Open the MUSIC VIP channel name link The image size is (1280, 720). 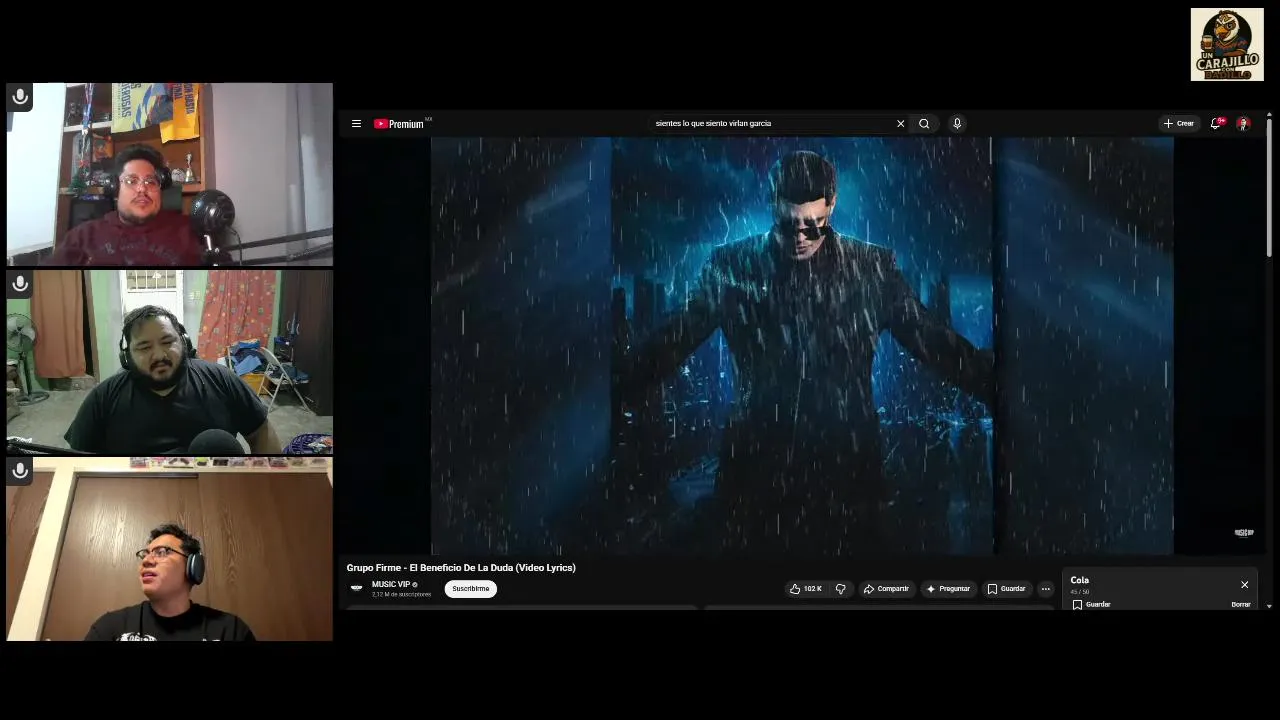coord(391,584)
